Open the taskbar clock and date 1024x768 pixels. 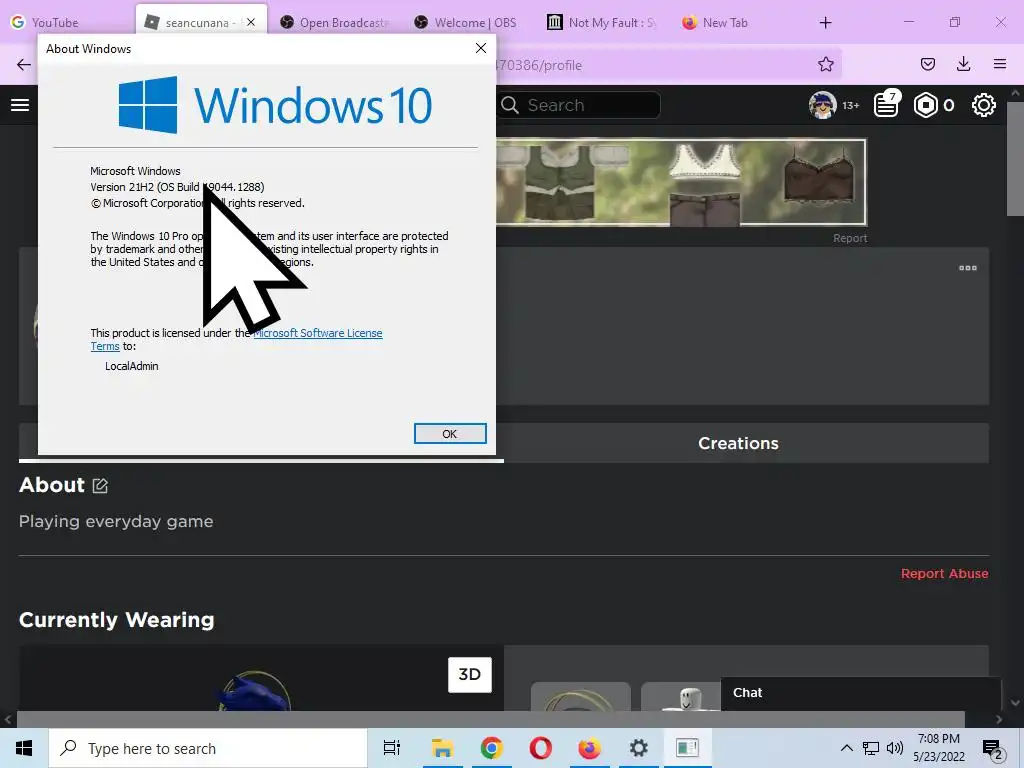[939, 748]
